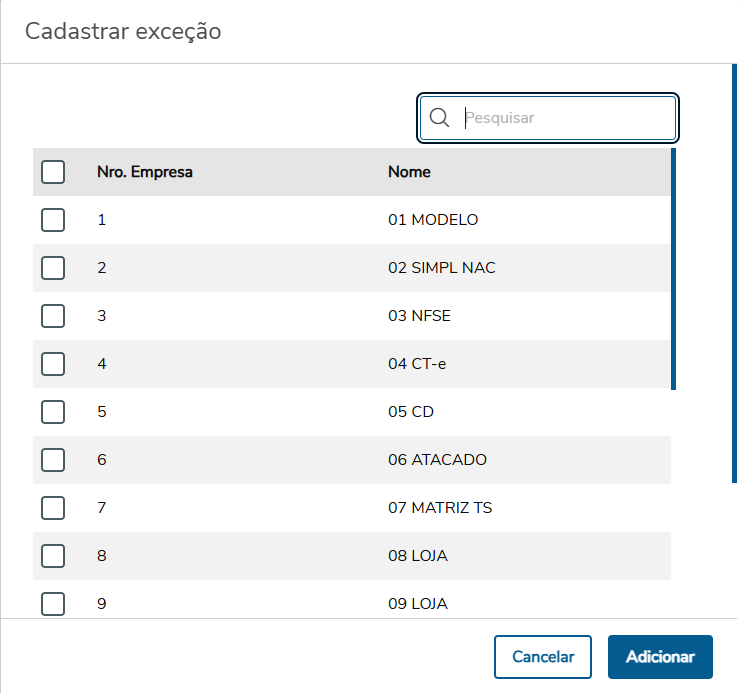Click the blue vertical table scrollbar
The image size is (737, 693).
point(673,268)
